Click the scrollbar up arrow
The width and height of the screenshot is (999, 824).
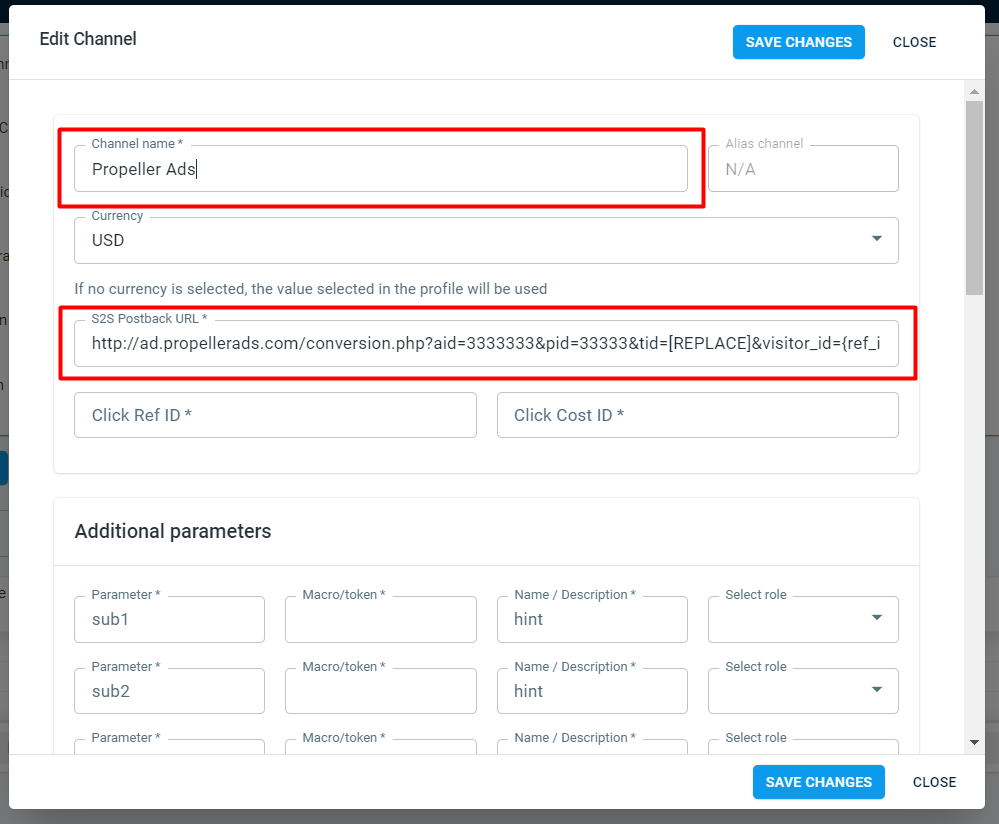pos(974,92)
